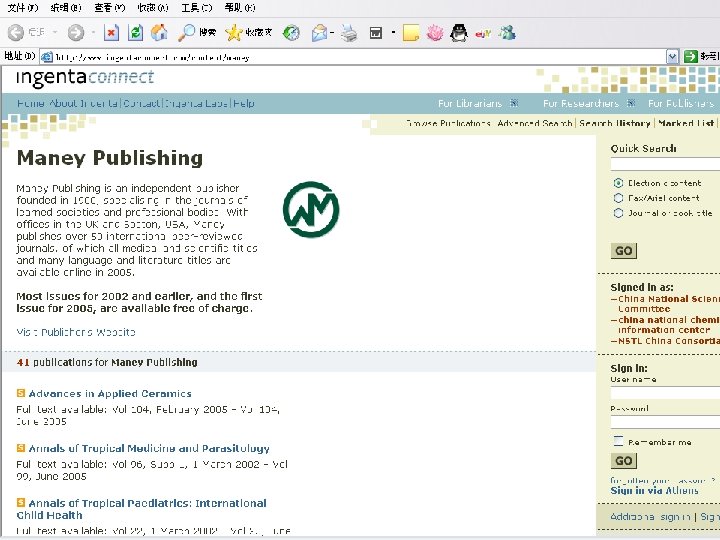Click subscription icon beside Annals of Tropical Medicine

21,448
